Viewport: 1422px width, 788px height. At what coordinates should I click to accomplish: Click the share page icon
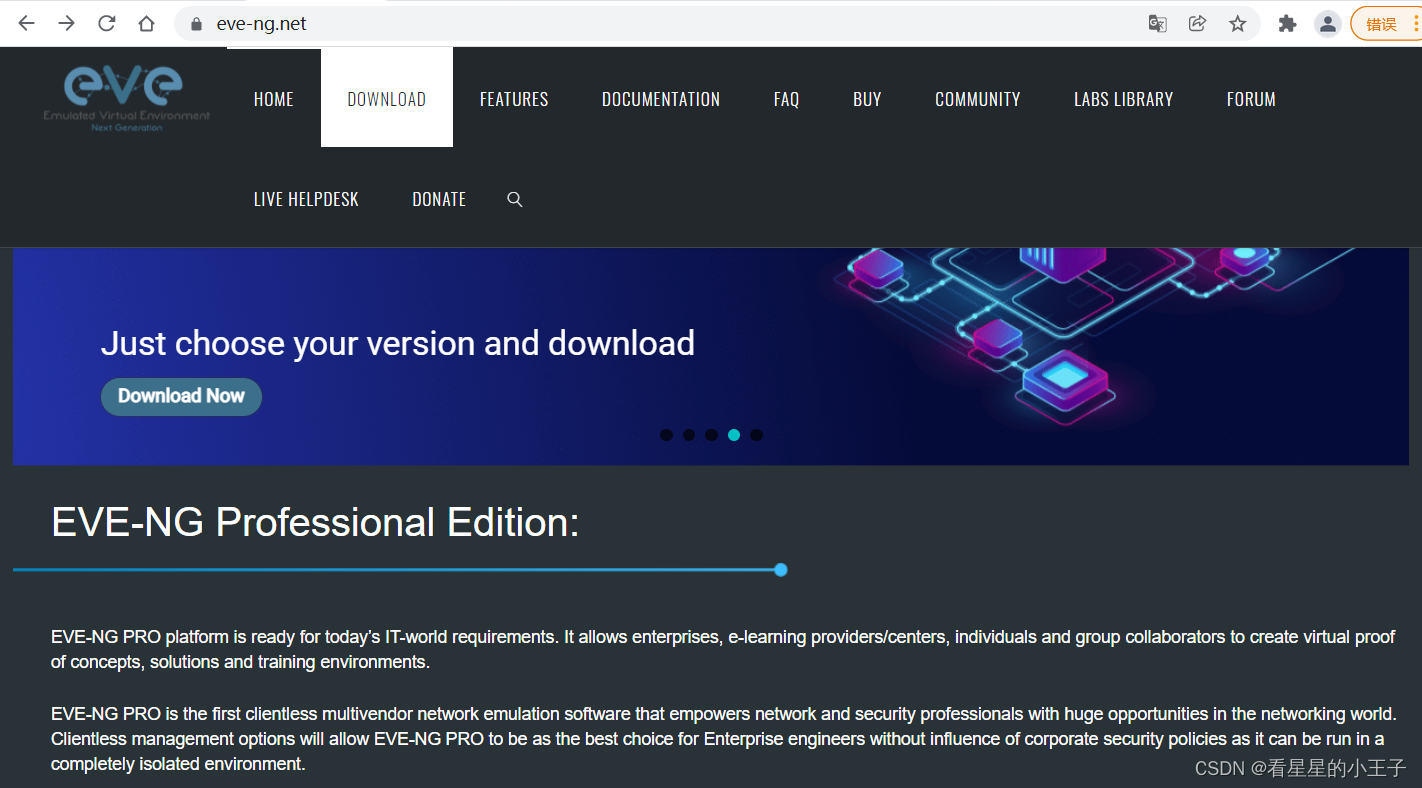pyautogui.click(x=1197, y=23)
